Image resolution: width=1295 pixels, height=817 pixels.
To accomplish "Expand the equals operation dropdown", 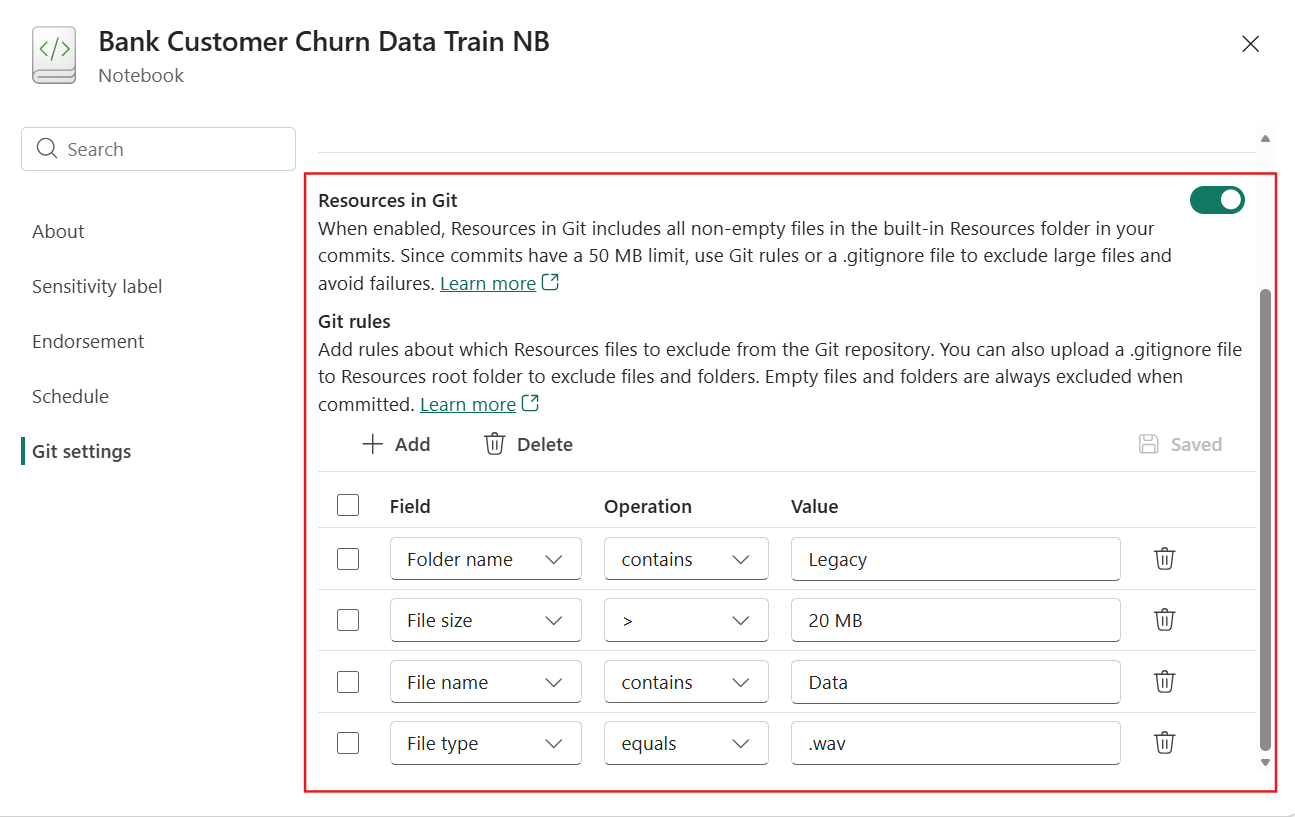I will [685, 743].
